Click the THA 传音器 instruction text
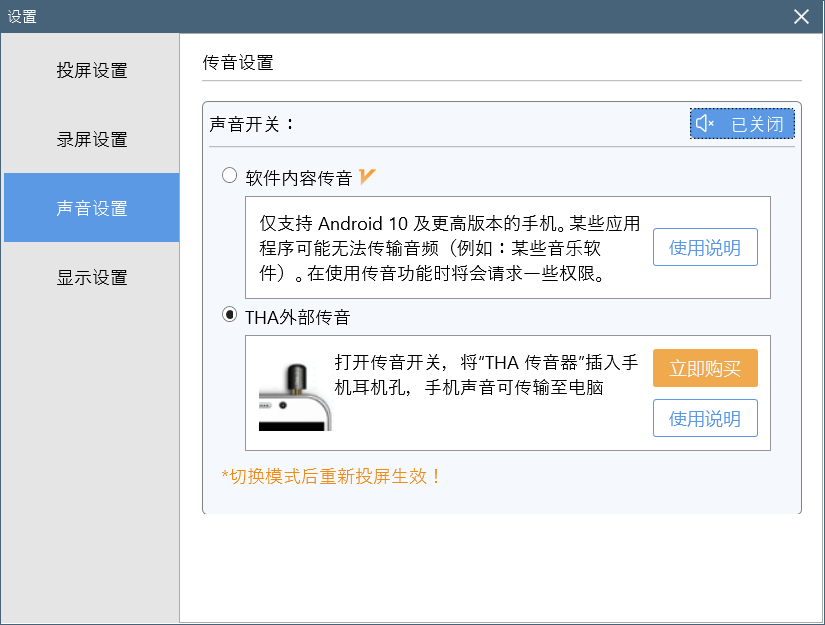Image resolution: width=825 pixels, height=625 pixels. click(x=486, y=375)
